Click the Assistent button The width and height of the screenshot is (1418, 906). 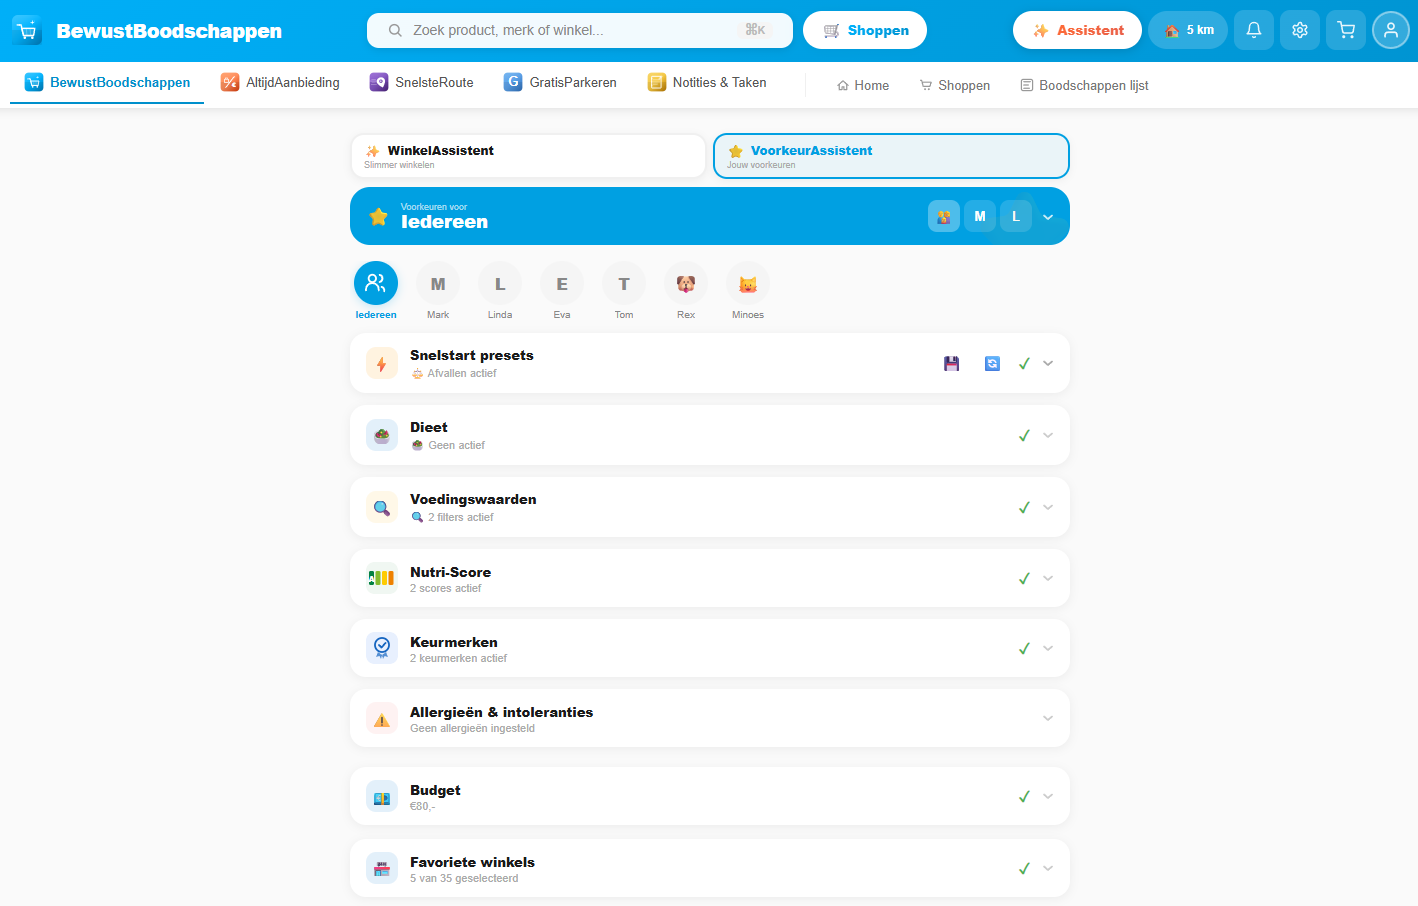1077,30
